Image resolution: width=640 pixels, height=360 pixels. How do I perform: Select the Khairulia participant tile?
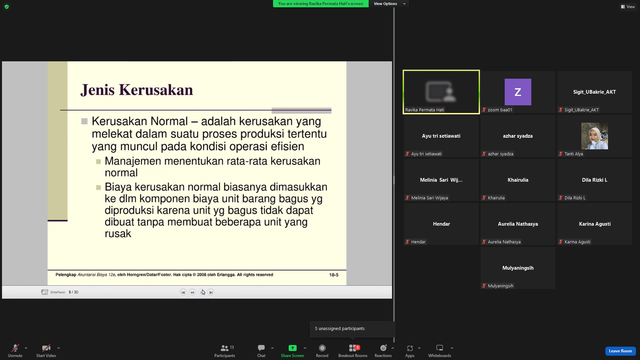pos(518,180)
